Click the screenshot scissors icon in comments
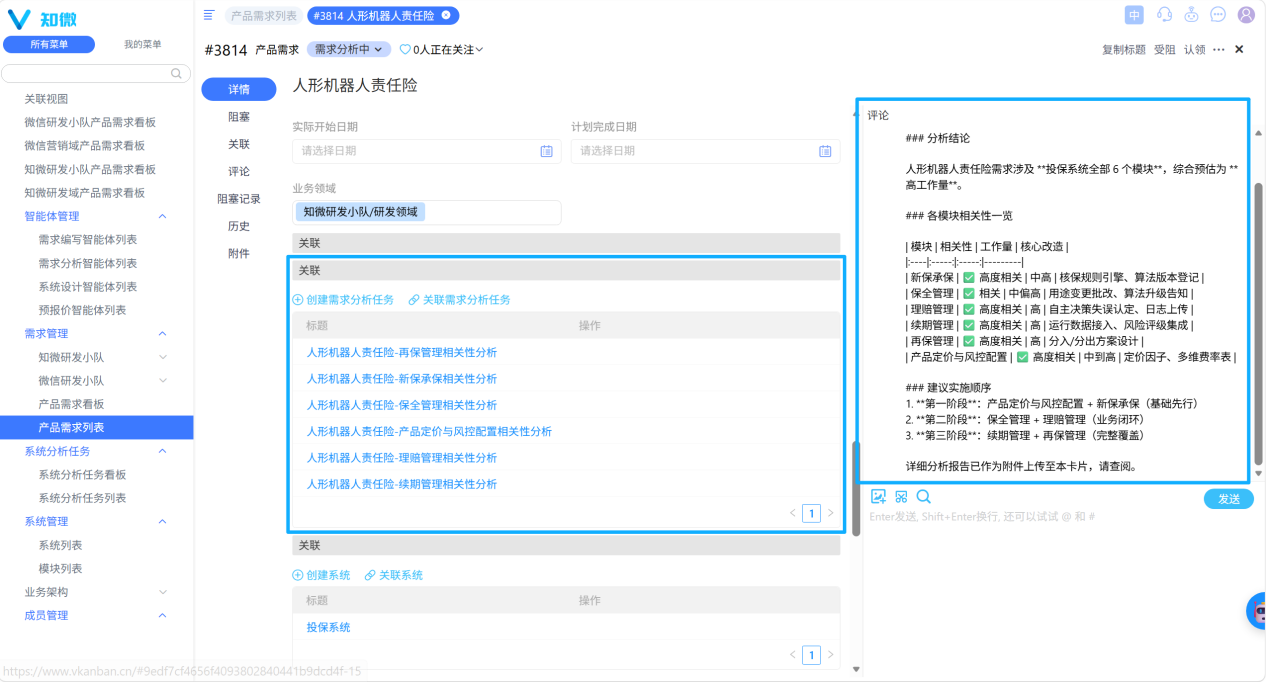This screenshot has height=682, width=1267. coord(901,496)
